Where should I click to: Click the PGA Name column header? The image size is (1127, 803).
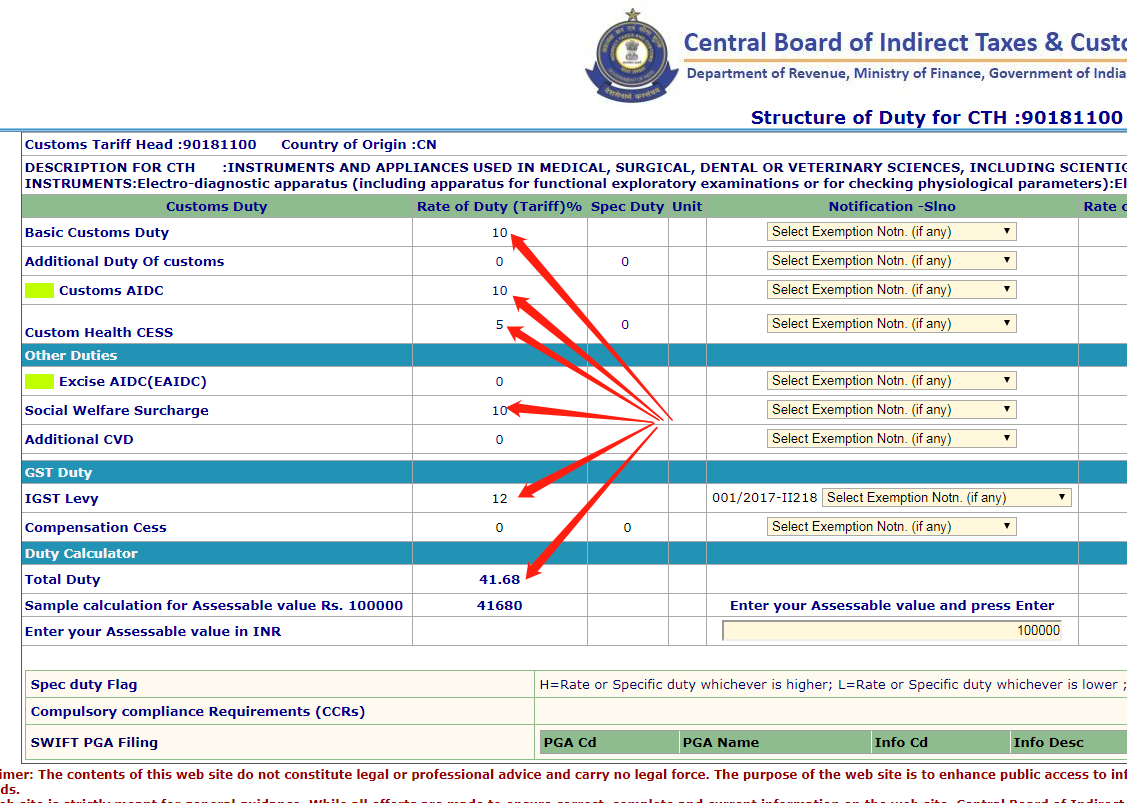[721, 743]
